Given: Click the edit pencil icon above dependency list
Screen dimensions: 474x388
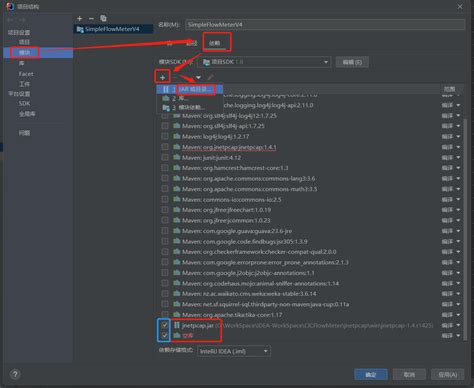Looking at the screenshot, I should point(210,78).
